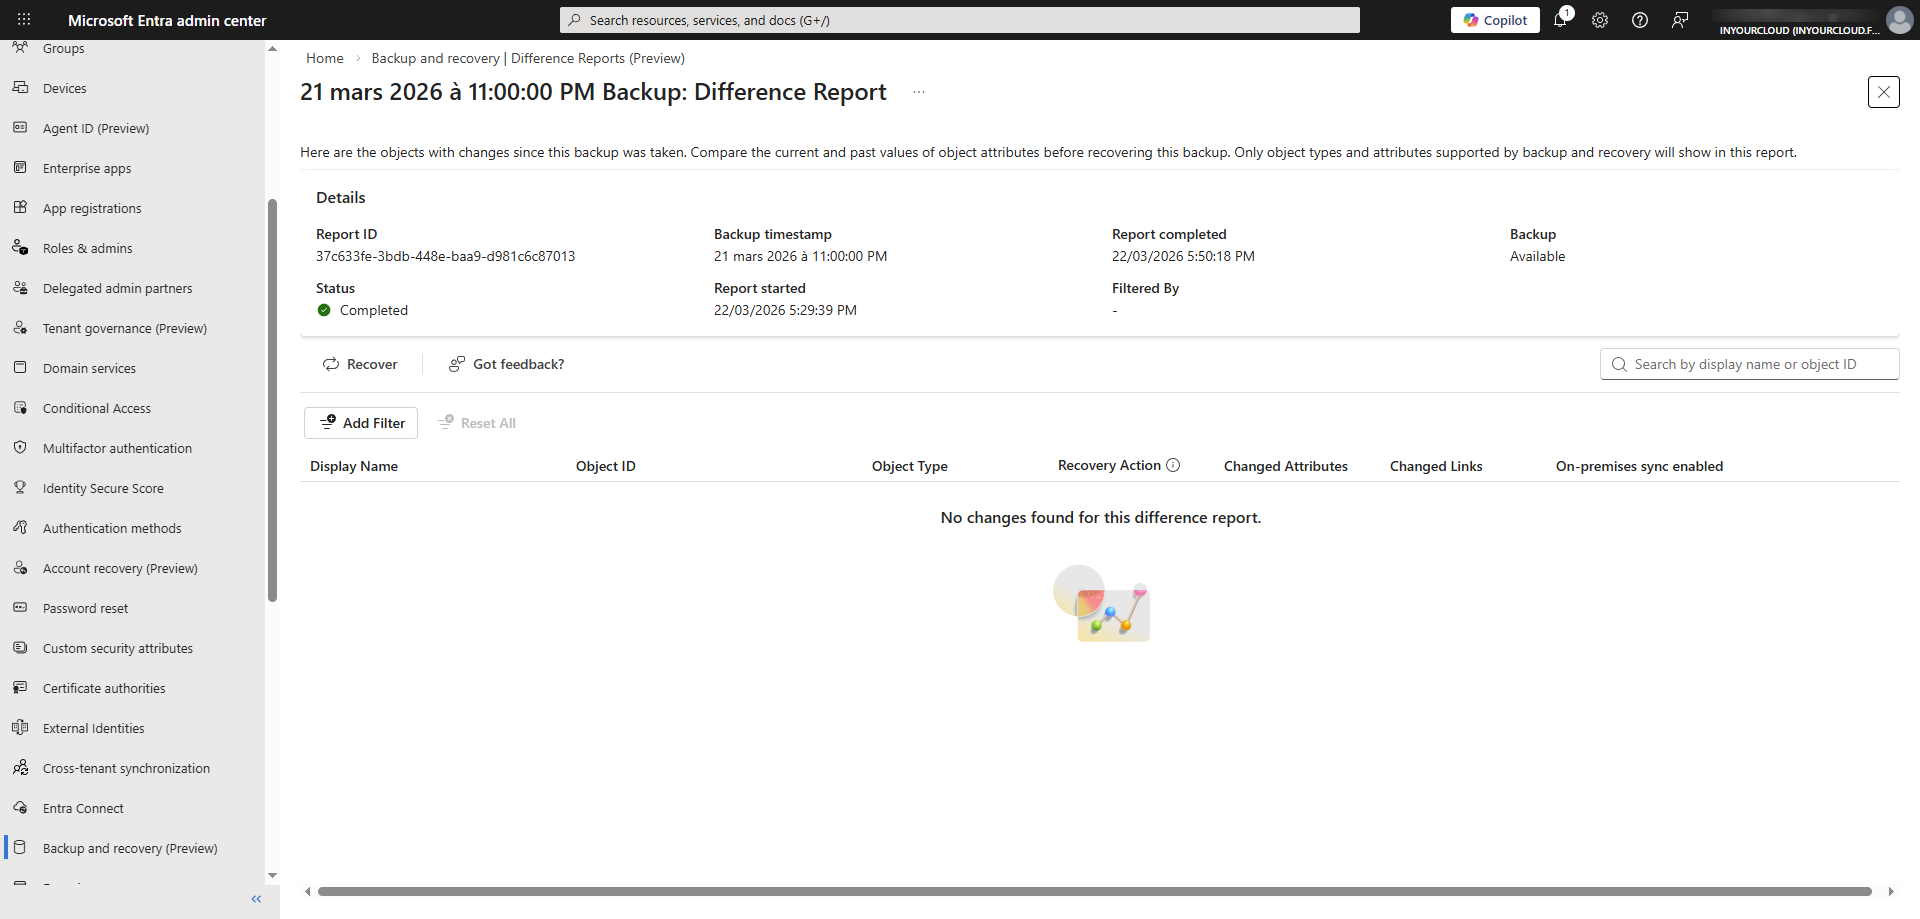Open Conditional Access in sidebar
This screenshot has height=919, width=1920.
(97, 408)
